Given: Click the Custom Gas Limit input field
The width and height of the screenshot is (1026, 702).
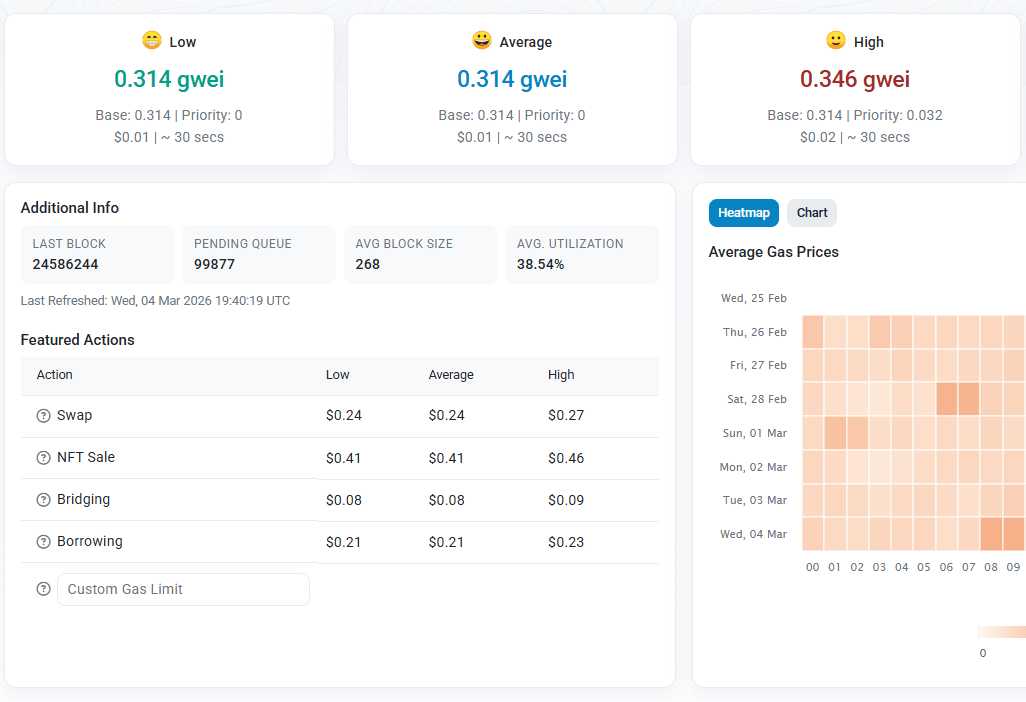Looking at the screenshot, I should click(x=183, y=589).
